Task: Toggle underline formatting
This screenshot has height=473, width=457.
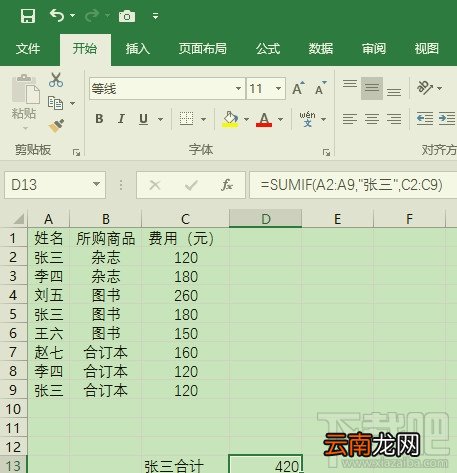Action: coord(143,119)
